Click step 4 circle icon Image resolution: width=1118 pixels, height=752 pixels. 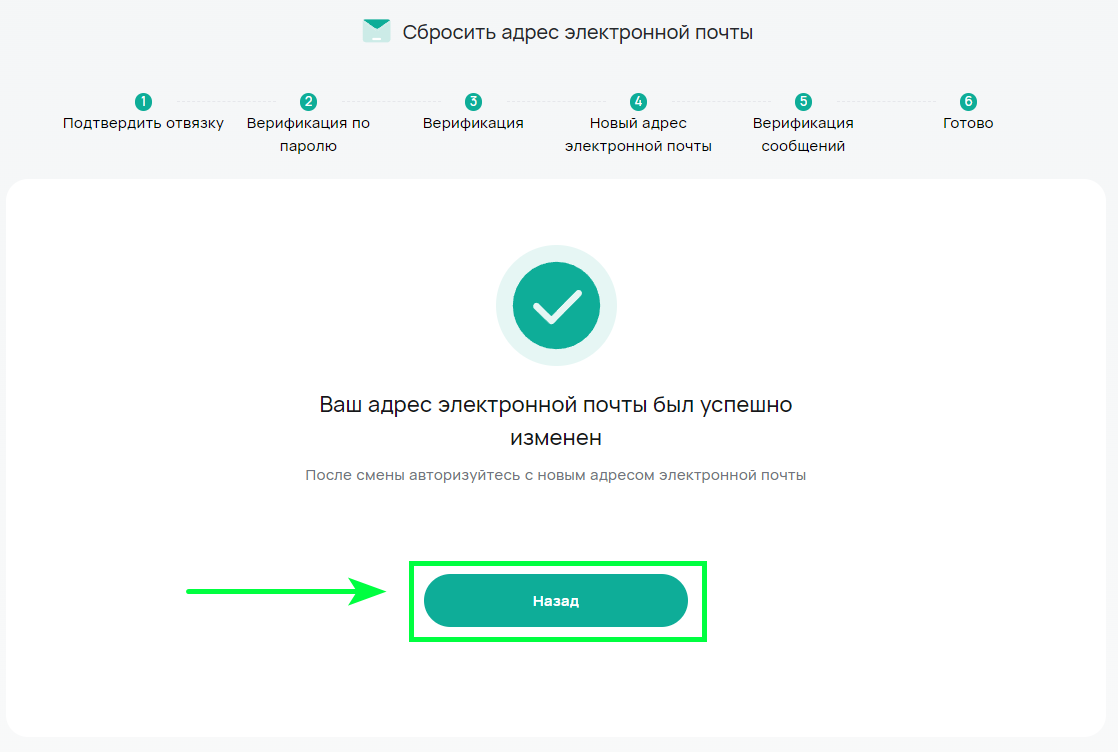click(638, 101)
